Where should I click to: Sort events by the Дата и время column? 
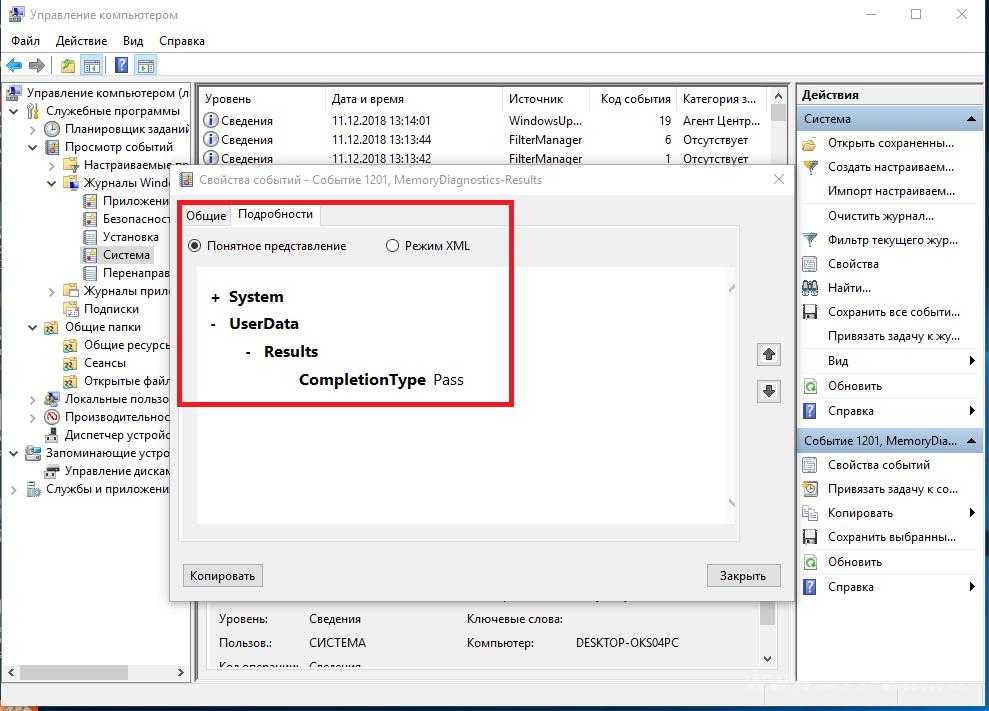(x=368, y=99)
